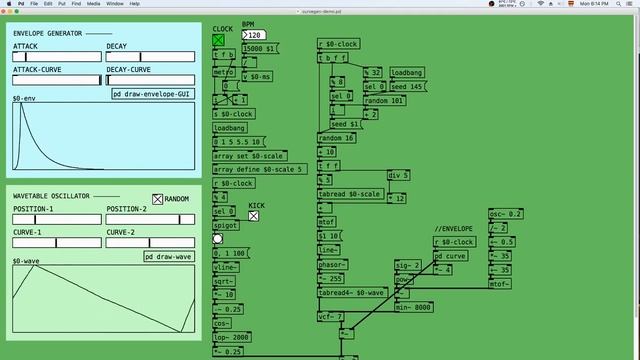
Task: Open the Put menu
Action: coord(62,4)
